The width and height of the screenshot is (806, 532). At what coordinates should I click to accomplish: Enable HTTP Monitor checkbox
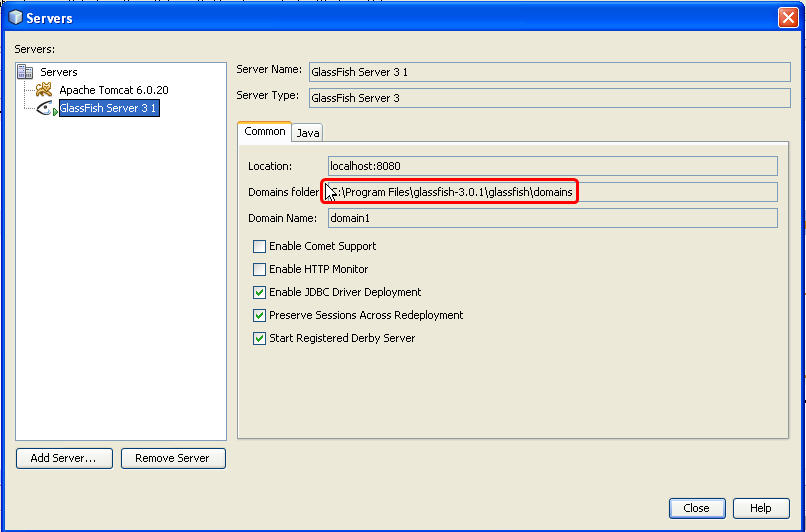260,269
